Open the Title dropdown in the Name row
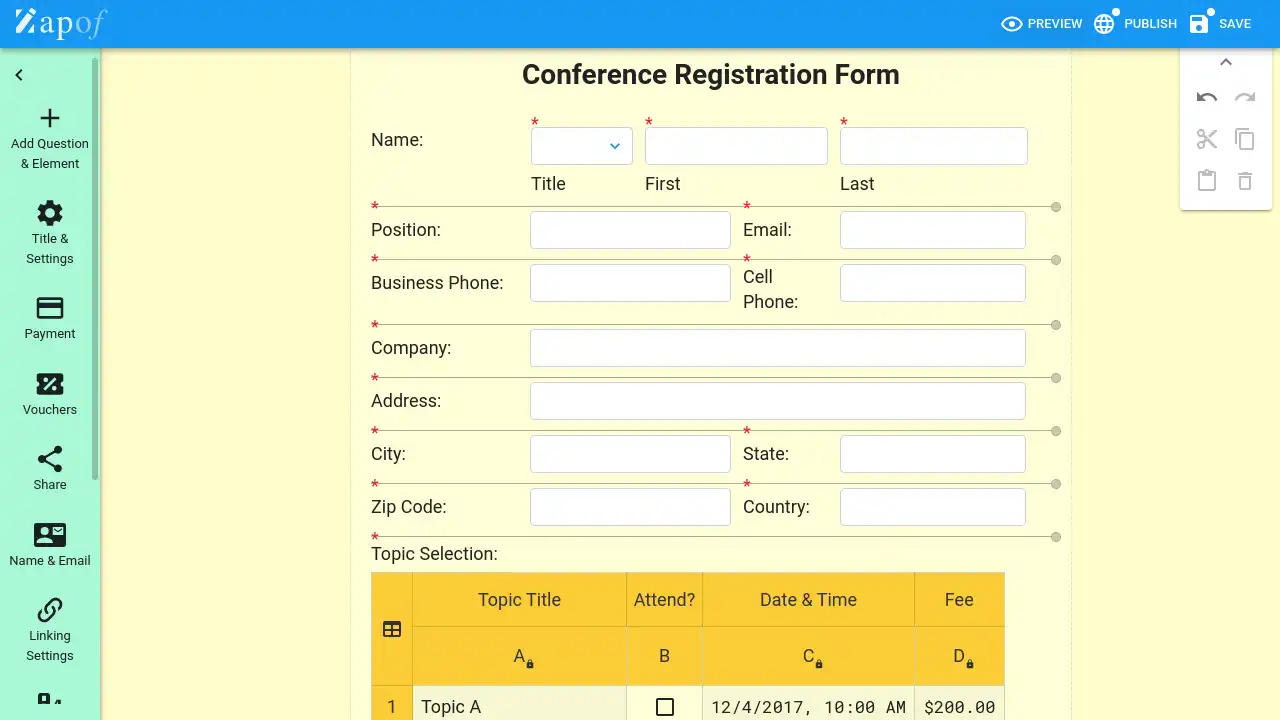The width and height of the screenshot is (1280, 720). tap(614, 145)
